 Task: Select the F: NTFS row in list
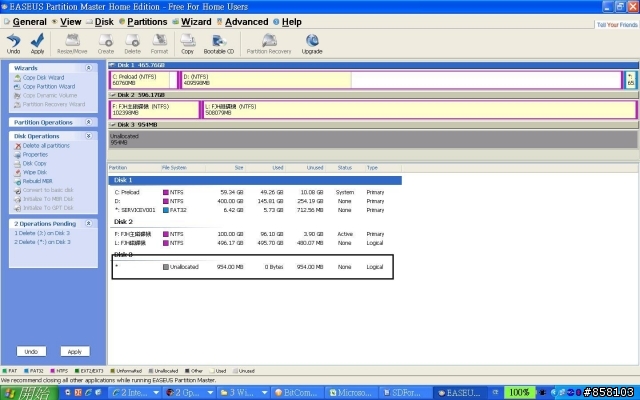coord(255,234)
